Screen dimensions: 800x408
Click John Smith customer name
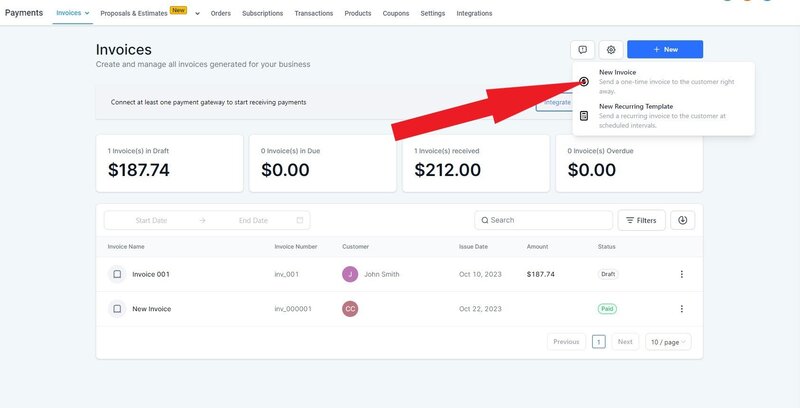tap(382, 274)
